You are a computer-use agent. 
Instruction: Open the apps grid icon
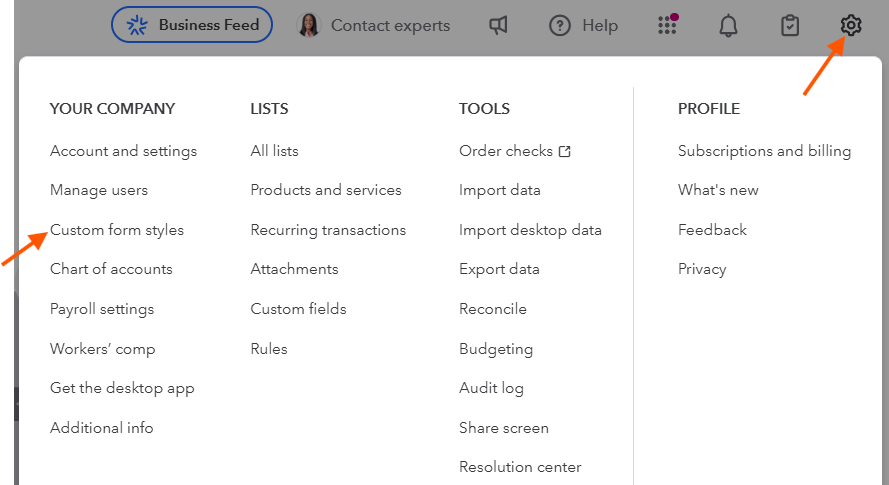tap(668, 25)
